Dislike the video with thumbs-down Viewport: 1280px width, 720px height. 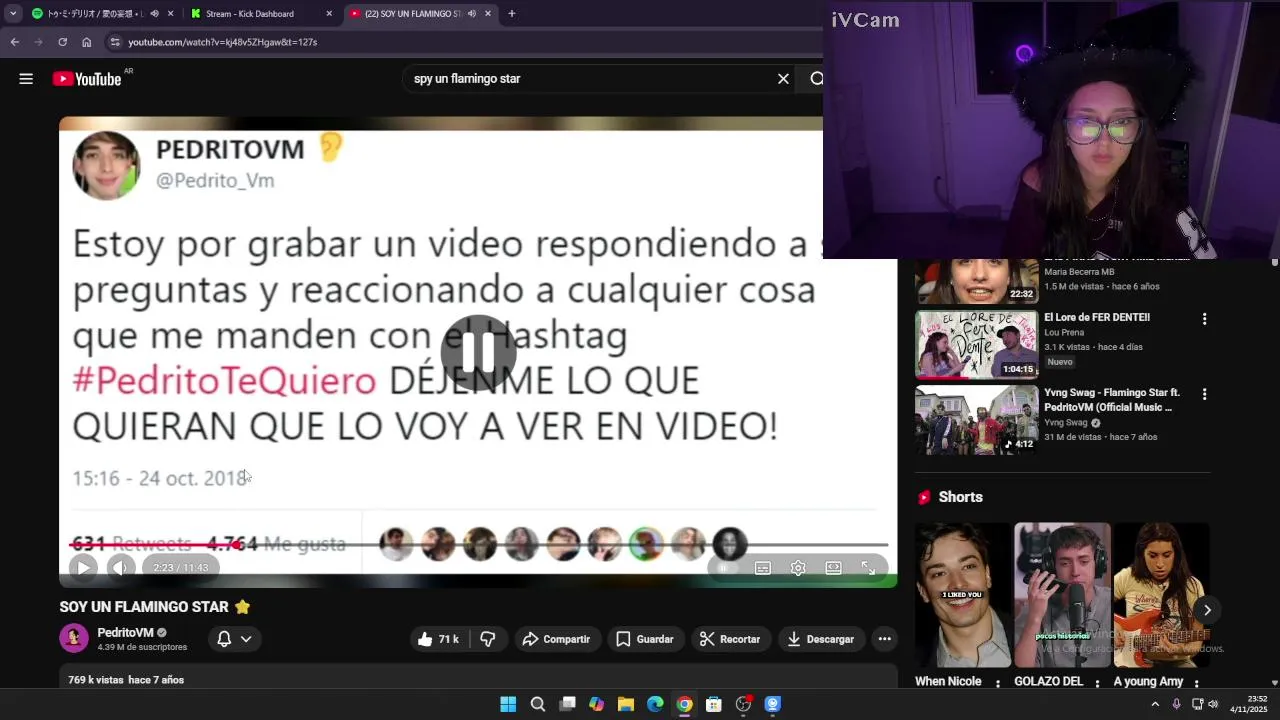[x=487, y=639]
